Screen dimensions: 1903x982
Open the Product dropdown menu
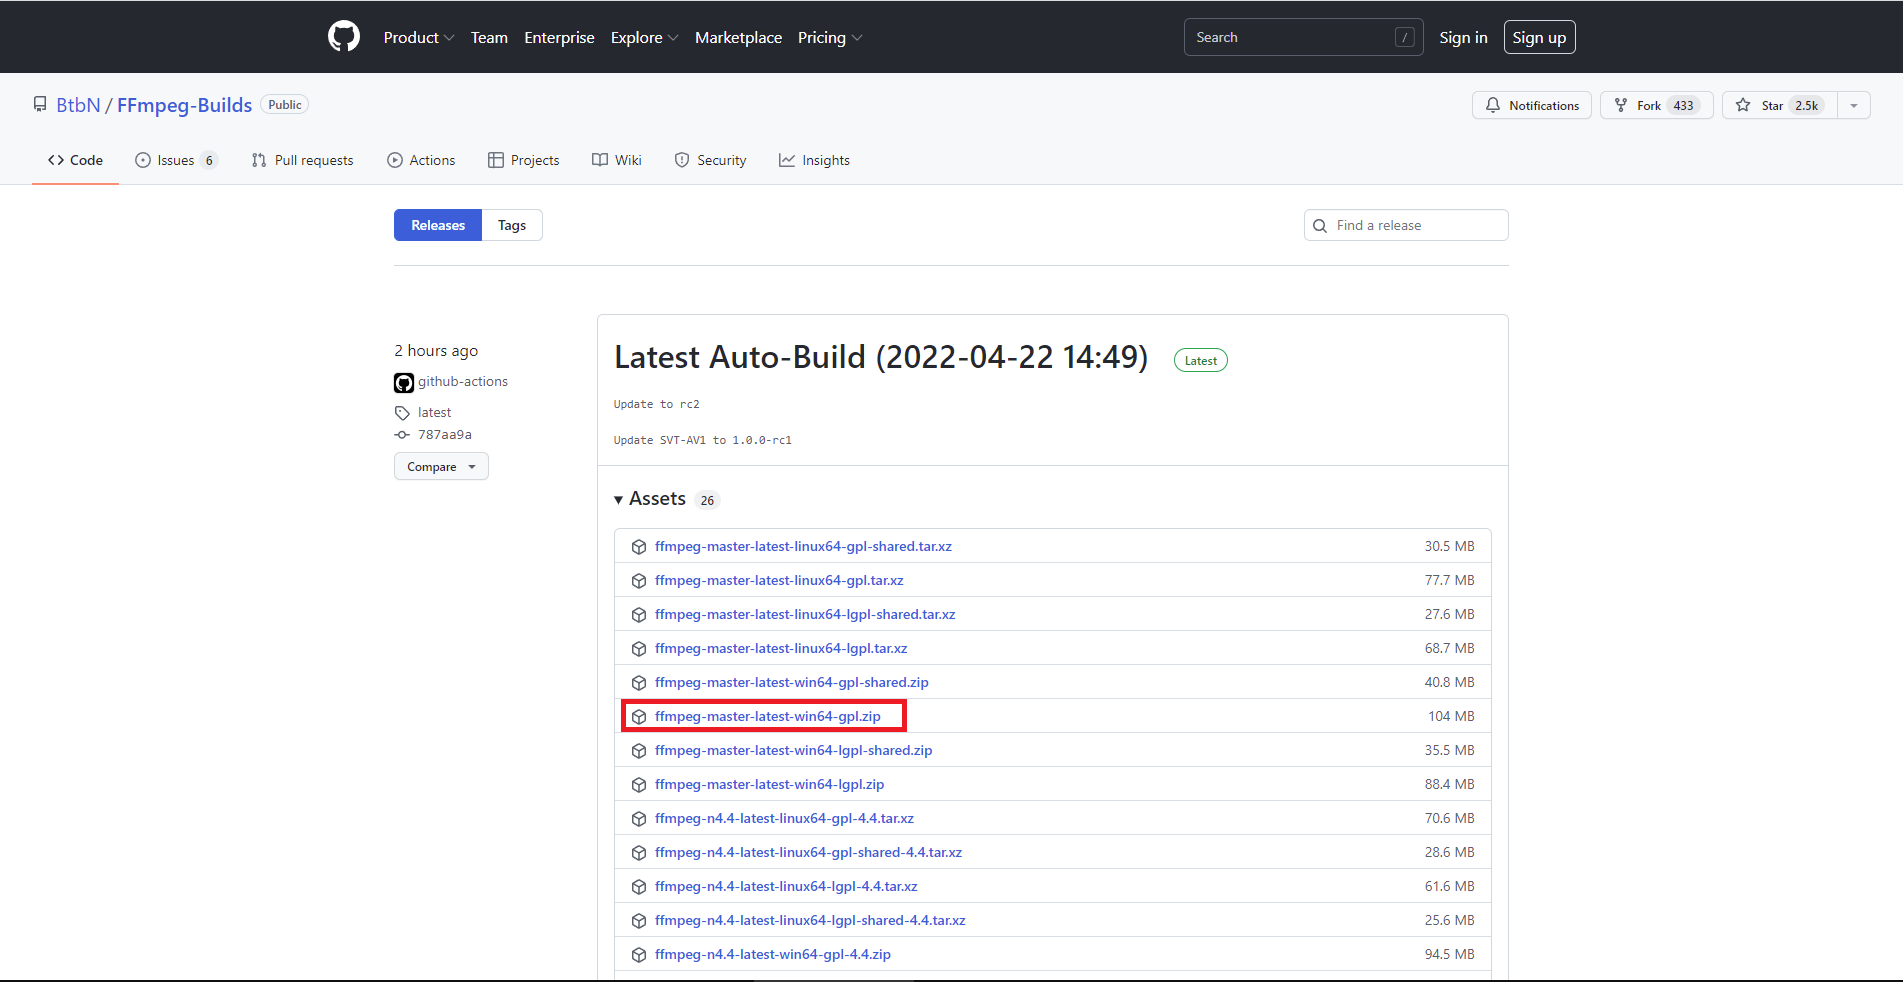pyautogui.click(x=419, y=37)
